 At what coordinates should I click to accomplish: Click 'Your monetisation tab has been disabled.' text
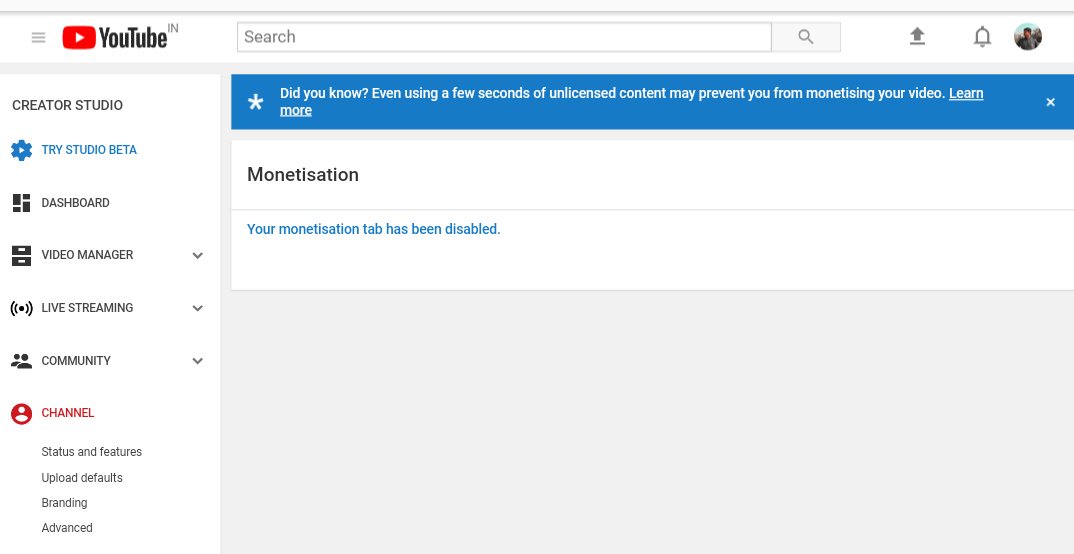(x=374, y=229)
